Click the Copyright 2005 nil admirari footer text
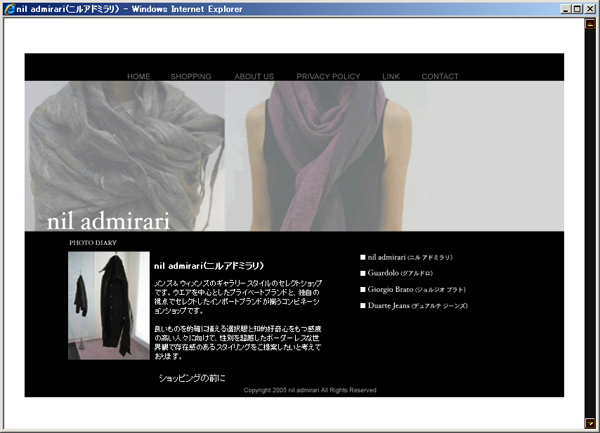Screen dimensions: 600x433 point(310,390)
